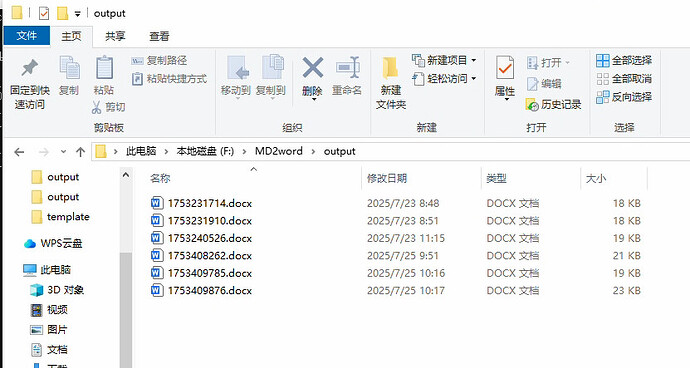Screen dimensions: 690x368
Task: Click the Delete (删除) X icon
Action: 312,68
